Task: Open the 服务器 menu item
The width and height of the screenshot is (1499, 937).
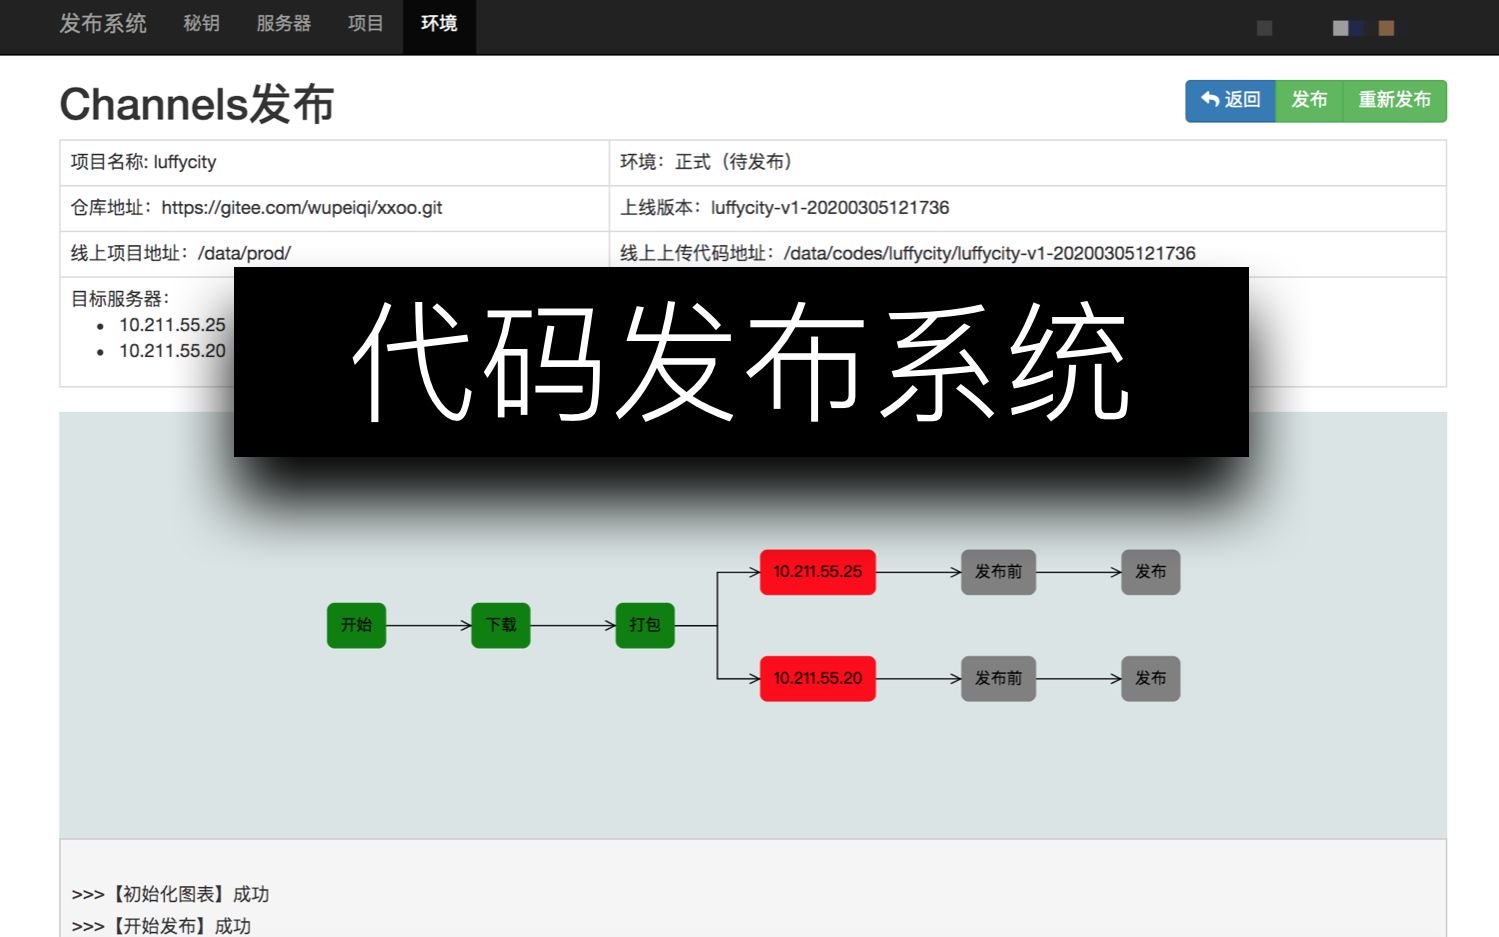Action: pos(284,24)
